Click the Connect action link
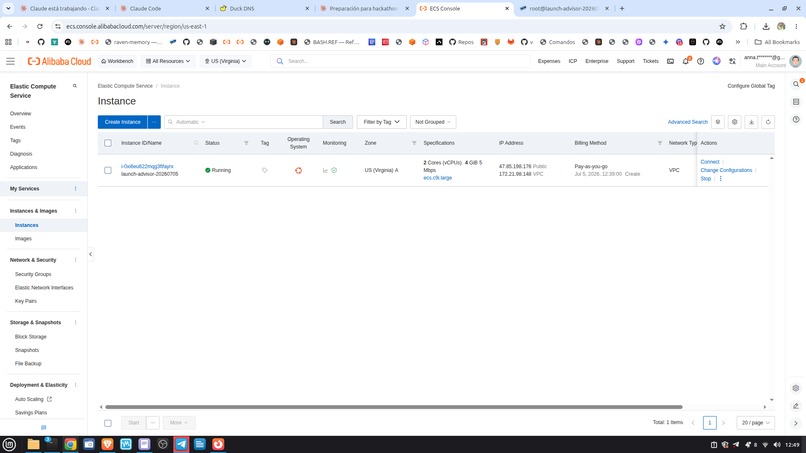The image size is (806, 453). [x=709, y=162]
